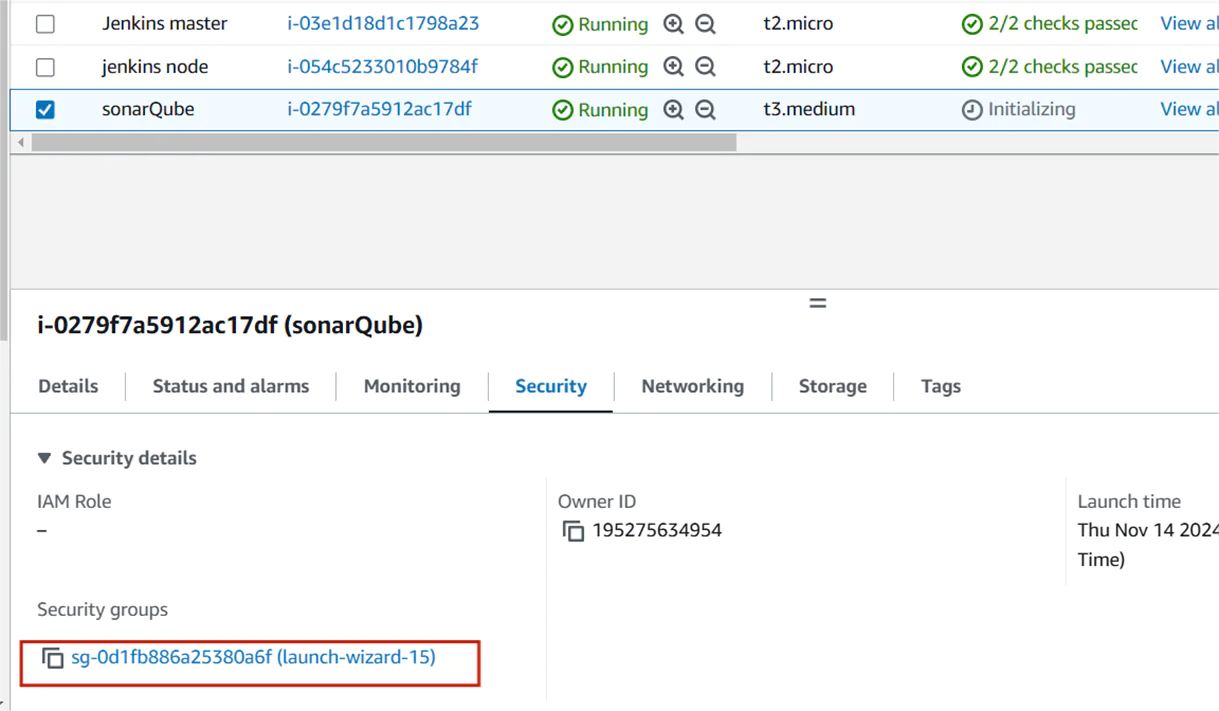Open instance i-0279f7a5912ac17df link
Image resolution: width=1219 pixels, height=711 pixels.
click(x=379, y=109)
